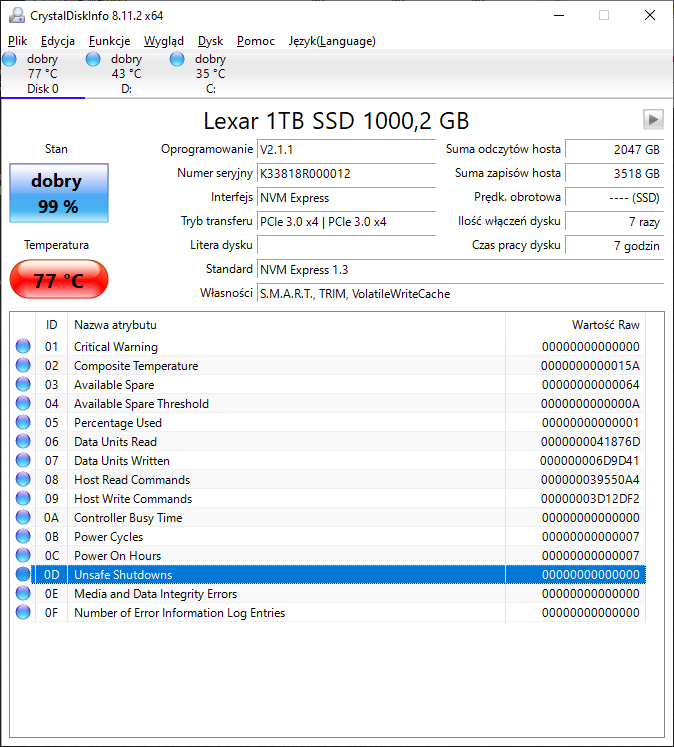Click the blue status orb for Disk 0
674x747 pixels.
tap(10, 60)
